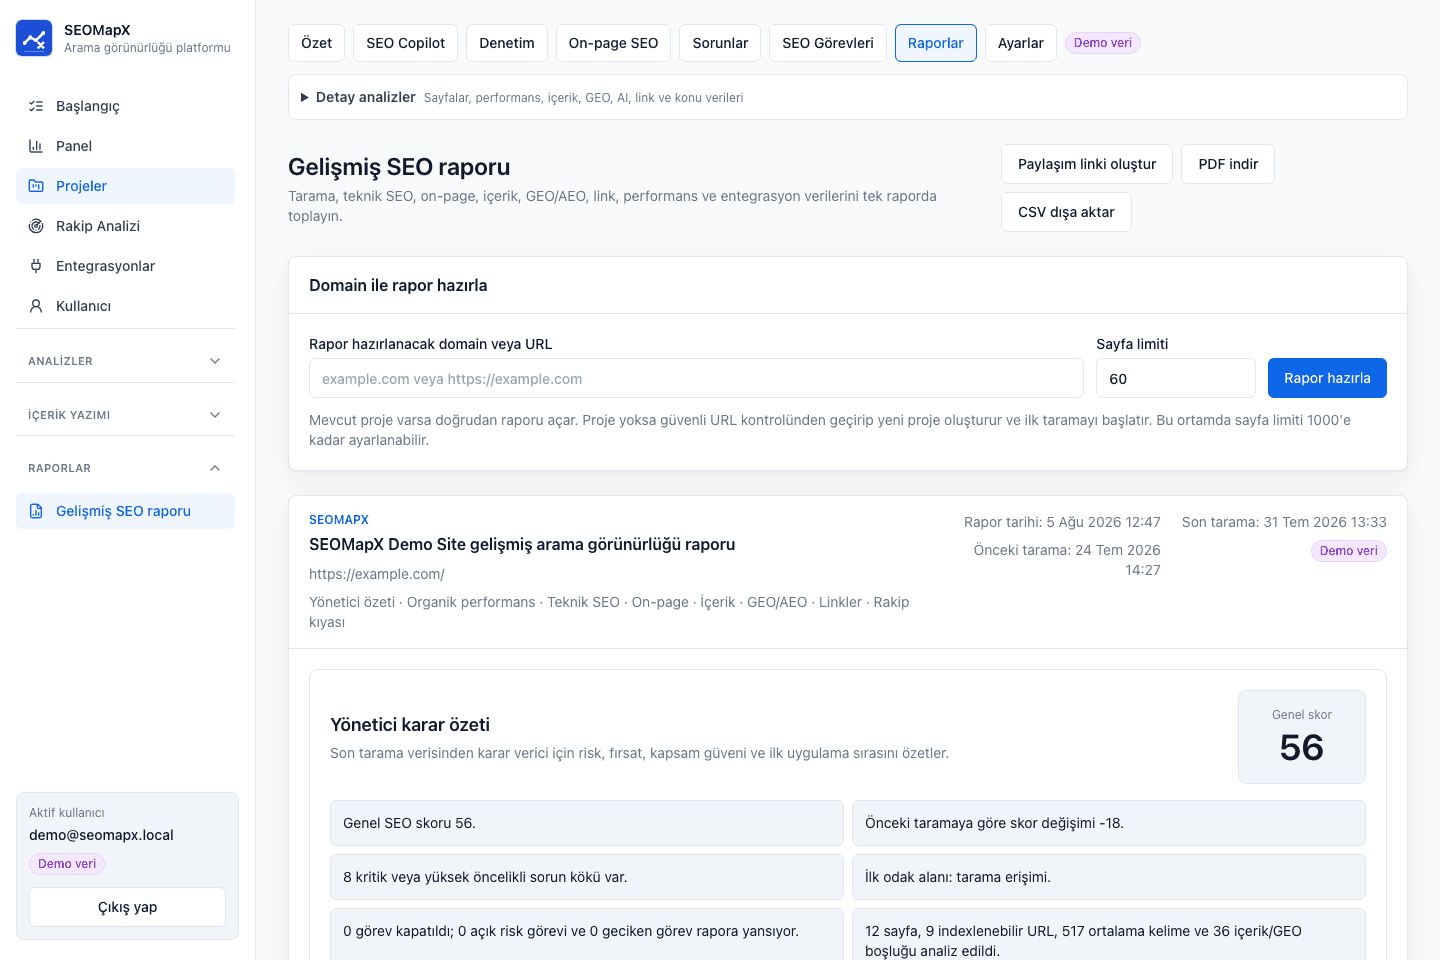Go to Panel in the sidebar

[125, 146]
